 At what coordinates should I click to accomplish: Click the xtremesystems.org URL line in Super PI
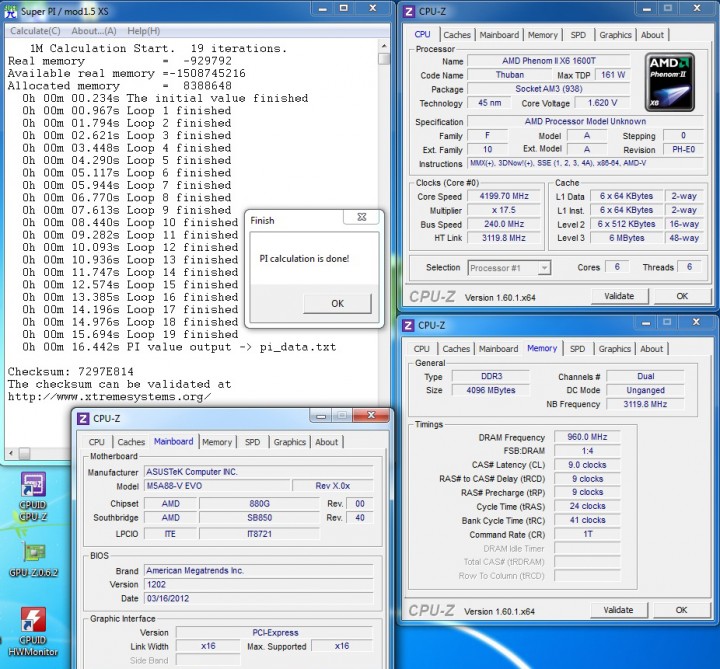109,397
